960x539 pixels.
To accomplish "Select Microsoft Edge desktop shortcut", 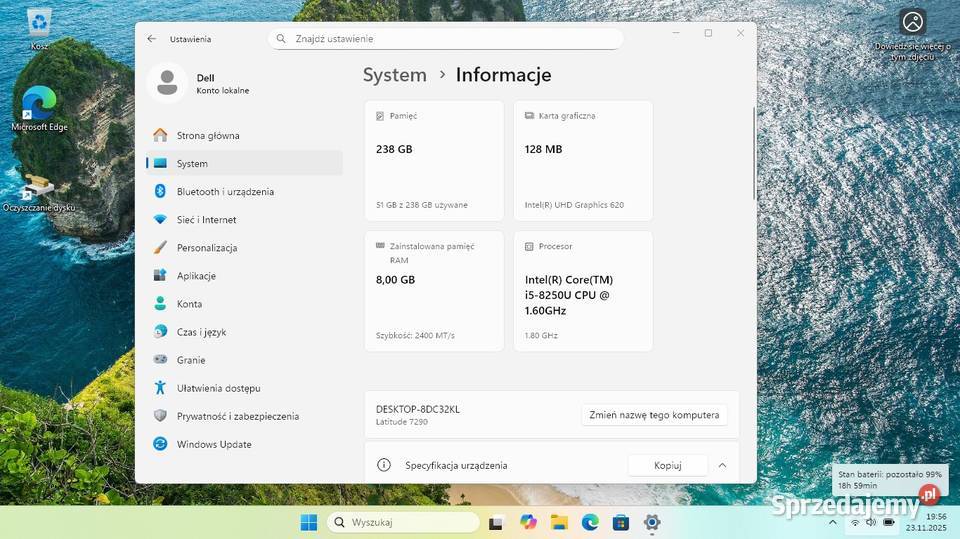I will coord(39,109).
